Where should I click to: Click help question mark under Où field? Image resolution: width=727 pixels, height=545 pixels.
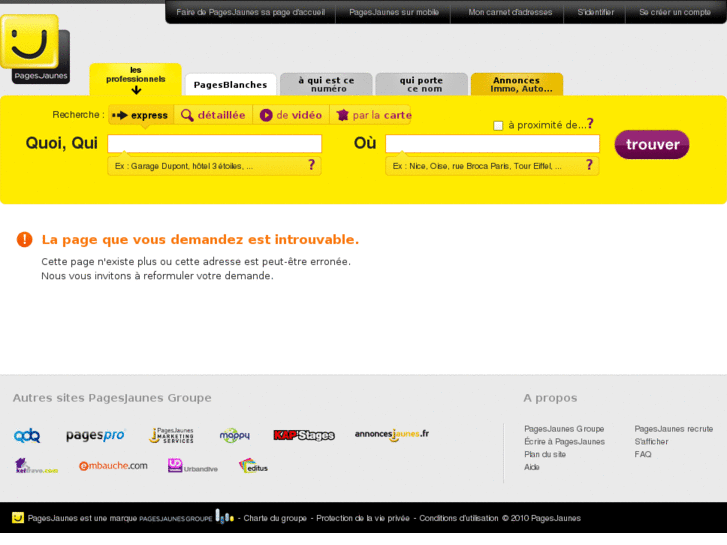pos(589,165)
